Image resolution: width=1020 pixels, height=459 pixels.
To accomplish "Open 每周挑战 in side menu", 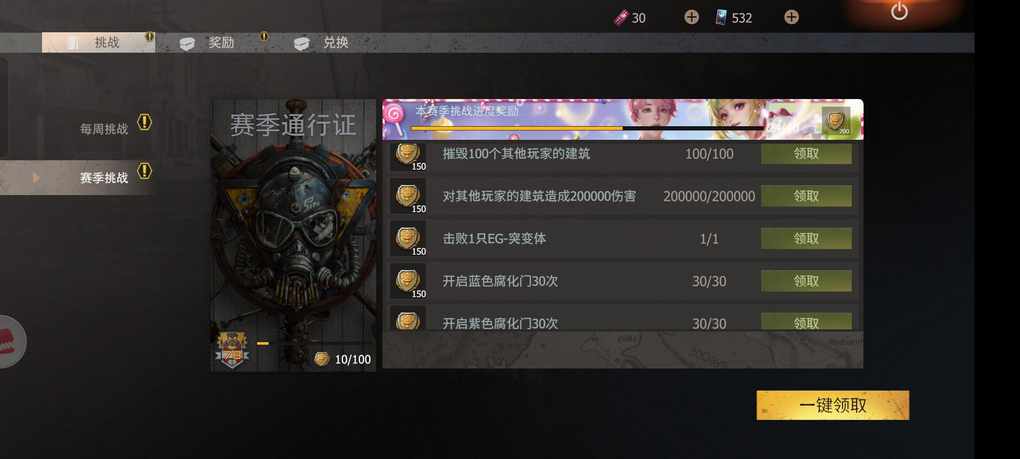I will (104, 129).
